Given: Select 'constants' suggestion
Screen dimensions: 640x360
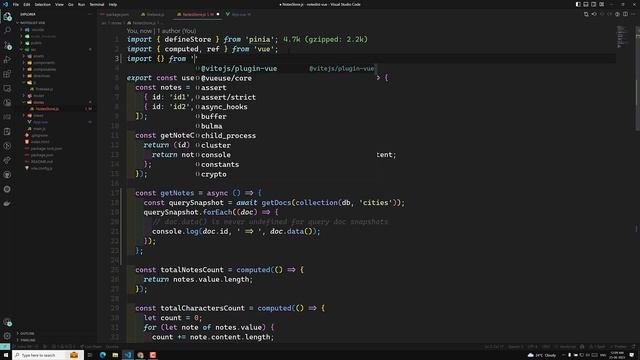Looking at the screenshot, I should (285, 164).
